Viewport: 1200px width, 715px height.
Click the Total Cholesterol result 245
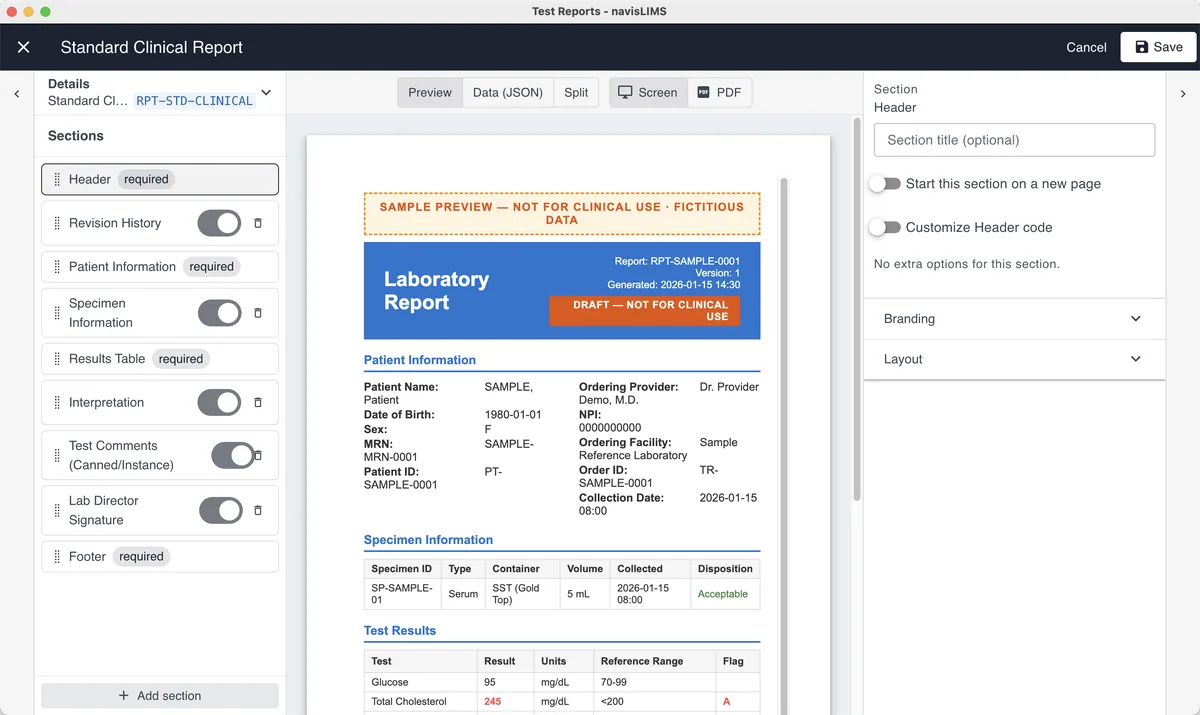click(x=493, y=702)
